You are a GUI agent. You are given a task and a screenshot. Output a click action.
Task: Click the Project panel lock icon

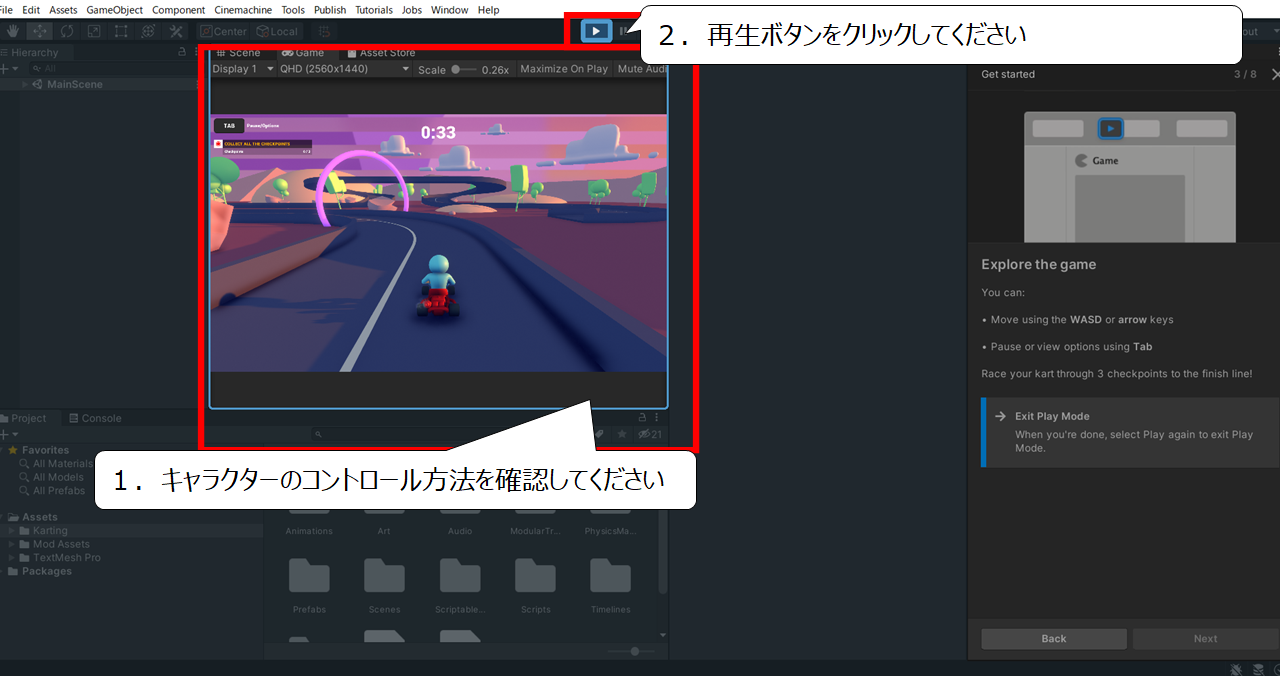tap(643, 417)
